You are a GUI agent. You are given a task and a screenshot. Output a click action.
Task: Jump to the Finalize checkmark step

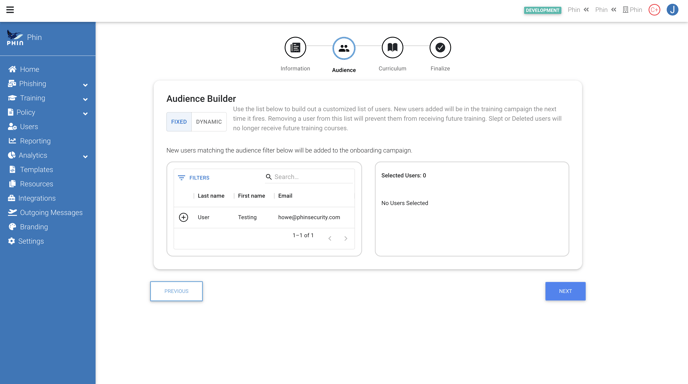click(x=440, y=47)
